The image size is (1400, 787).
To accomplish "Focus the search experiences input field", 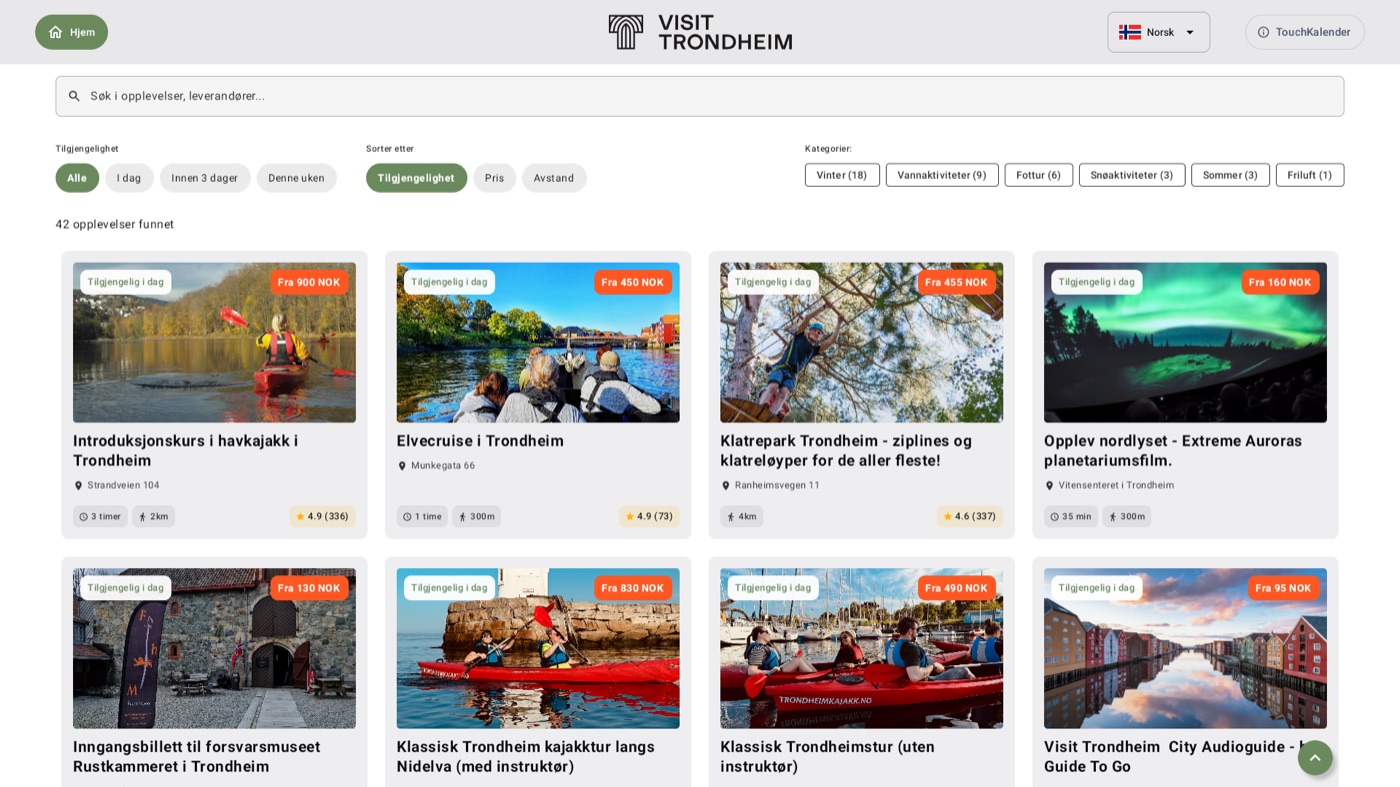I will [700, 96].
